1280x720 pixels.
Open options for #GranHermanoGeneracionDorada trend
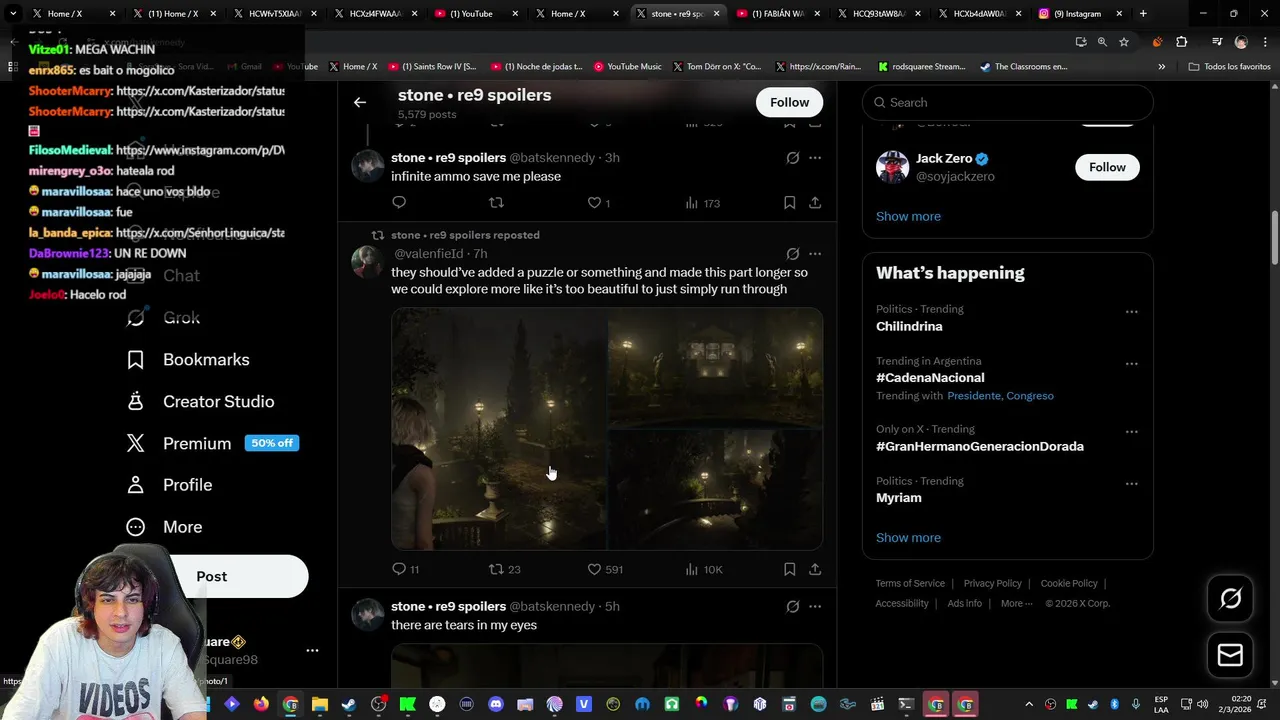point(1131,432)
